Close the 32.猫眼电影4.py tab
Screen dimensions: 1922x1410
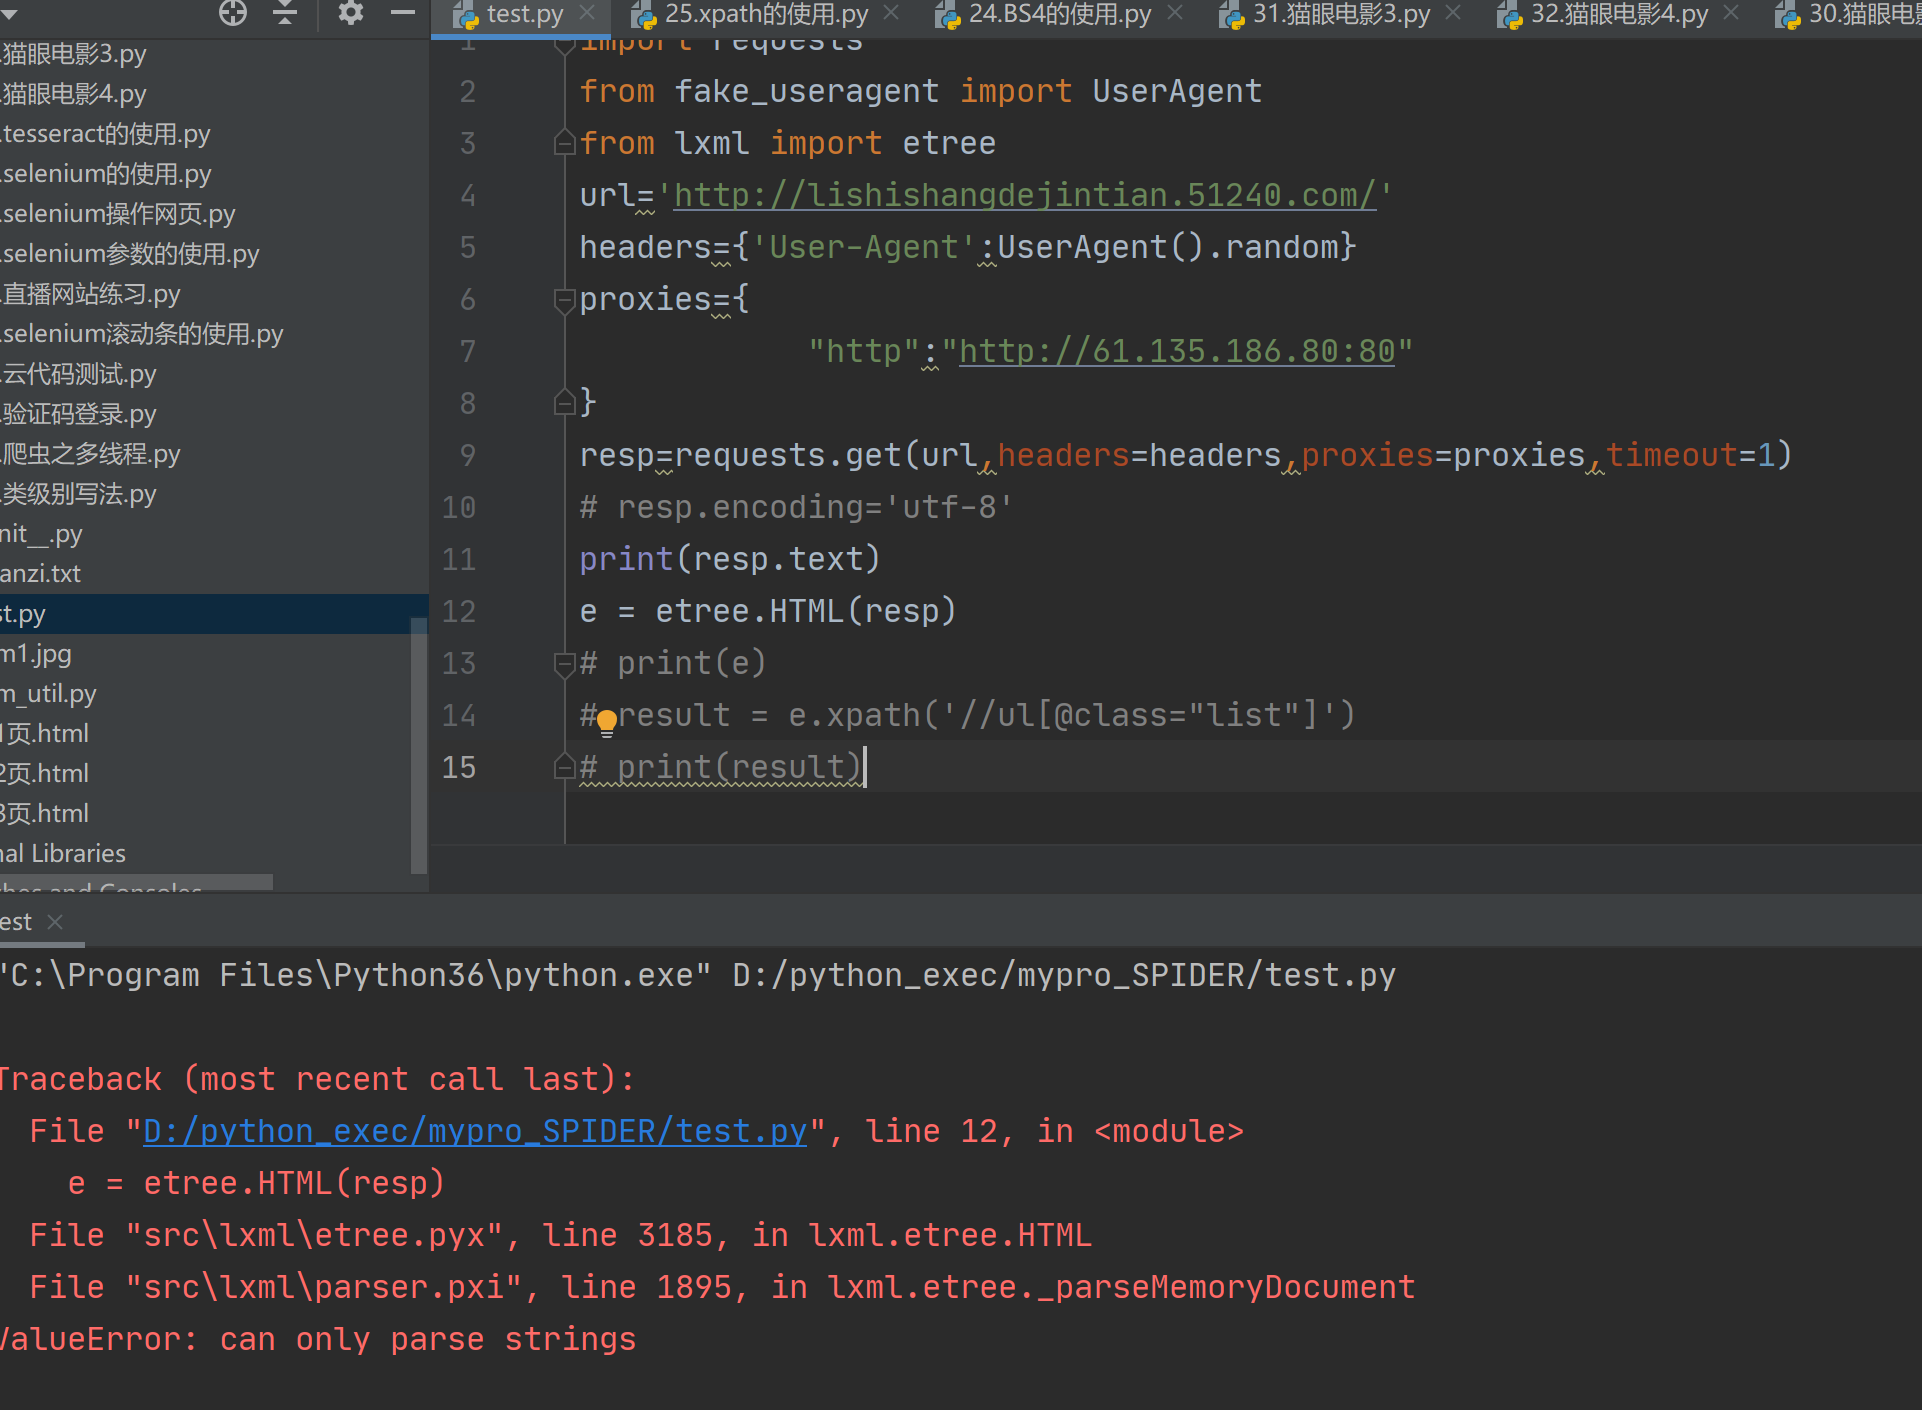pos(1732,13)
